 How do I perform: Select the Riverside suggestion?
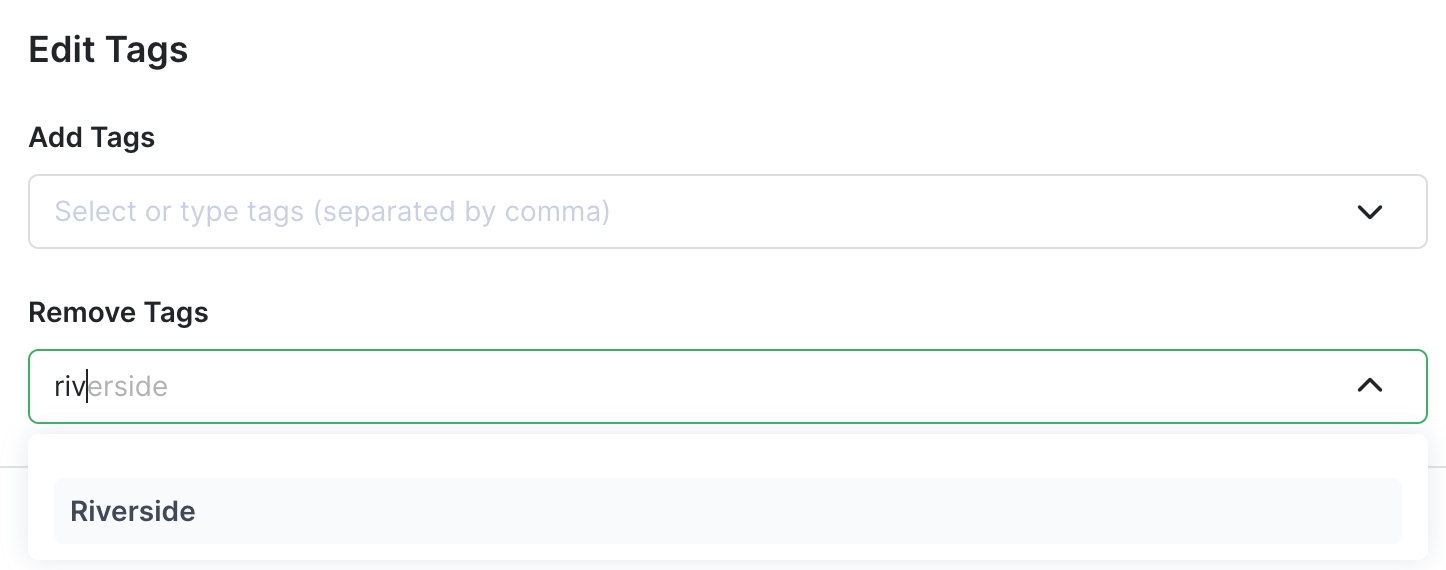point(727,511)
